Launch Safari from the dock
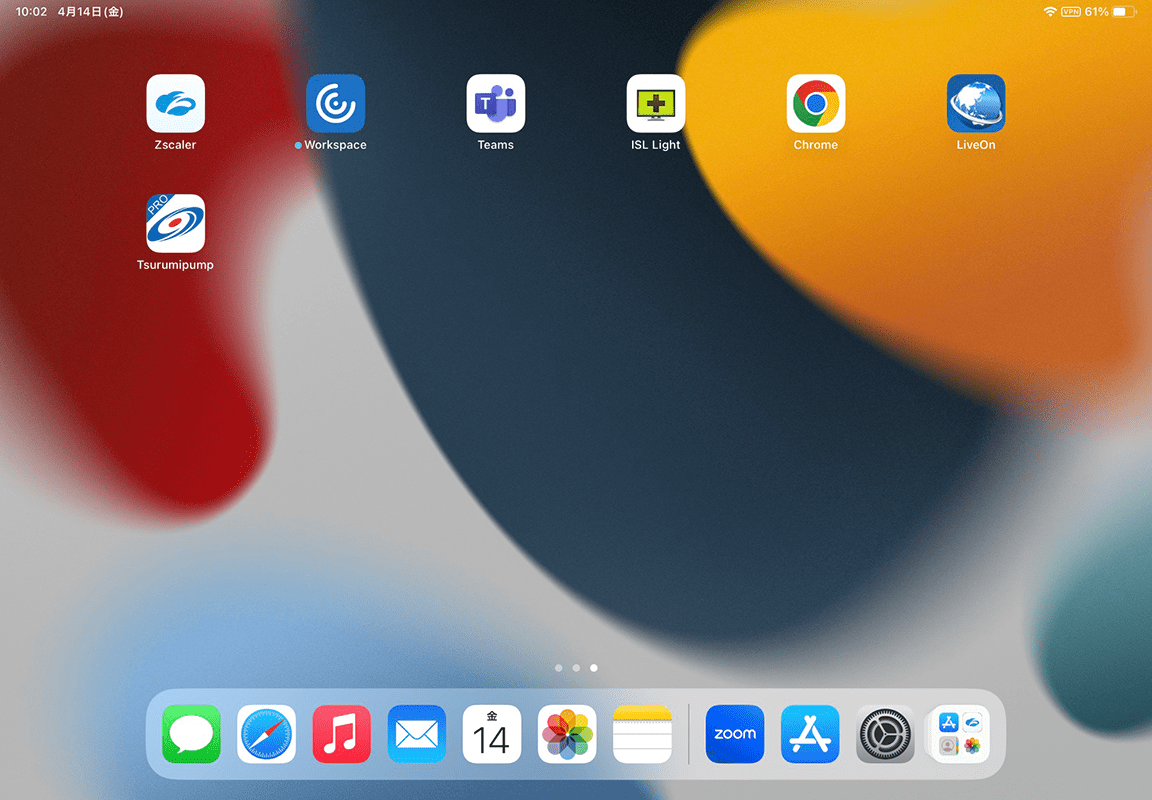The width and height of the screenshot is (1152, 800). pos(266,734)
